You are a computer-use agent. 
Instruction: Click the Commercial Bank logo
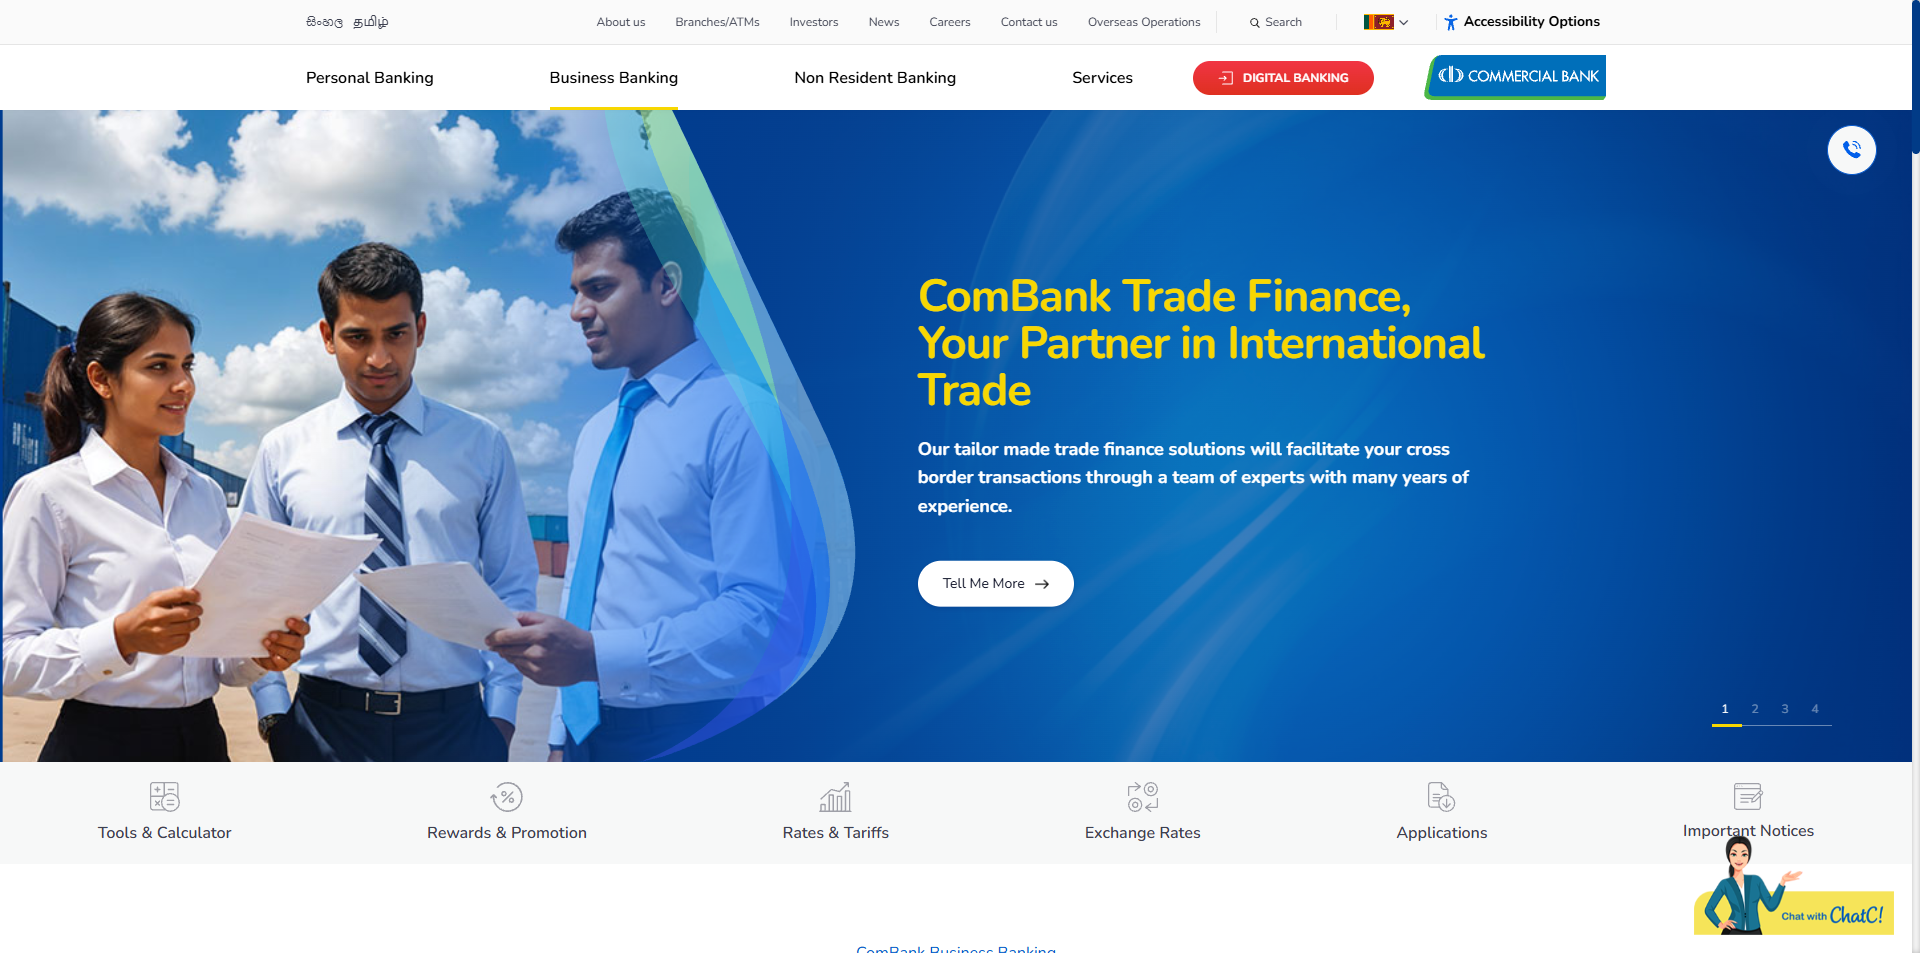pos(1515,77)
